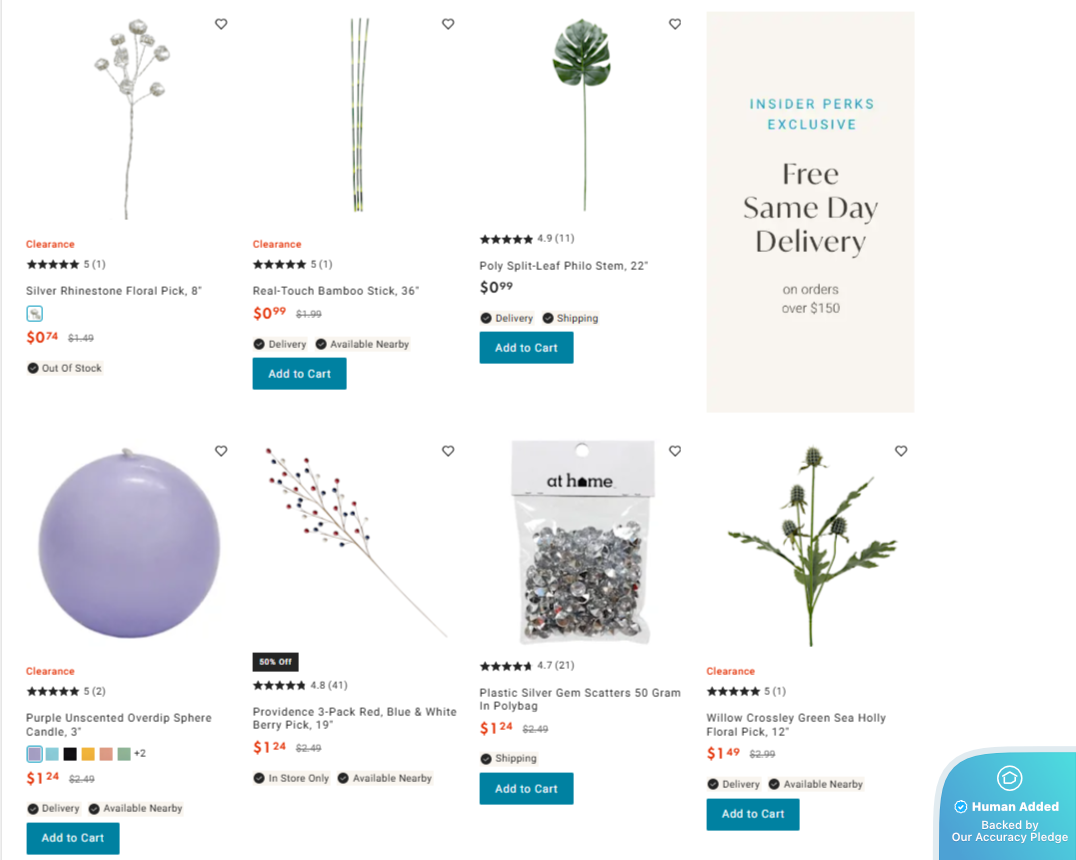Click the Shipping badge on Plastic Silver Gem Scatters

(x=508, y=758)
